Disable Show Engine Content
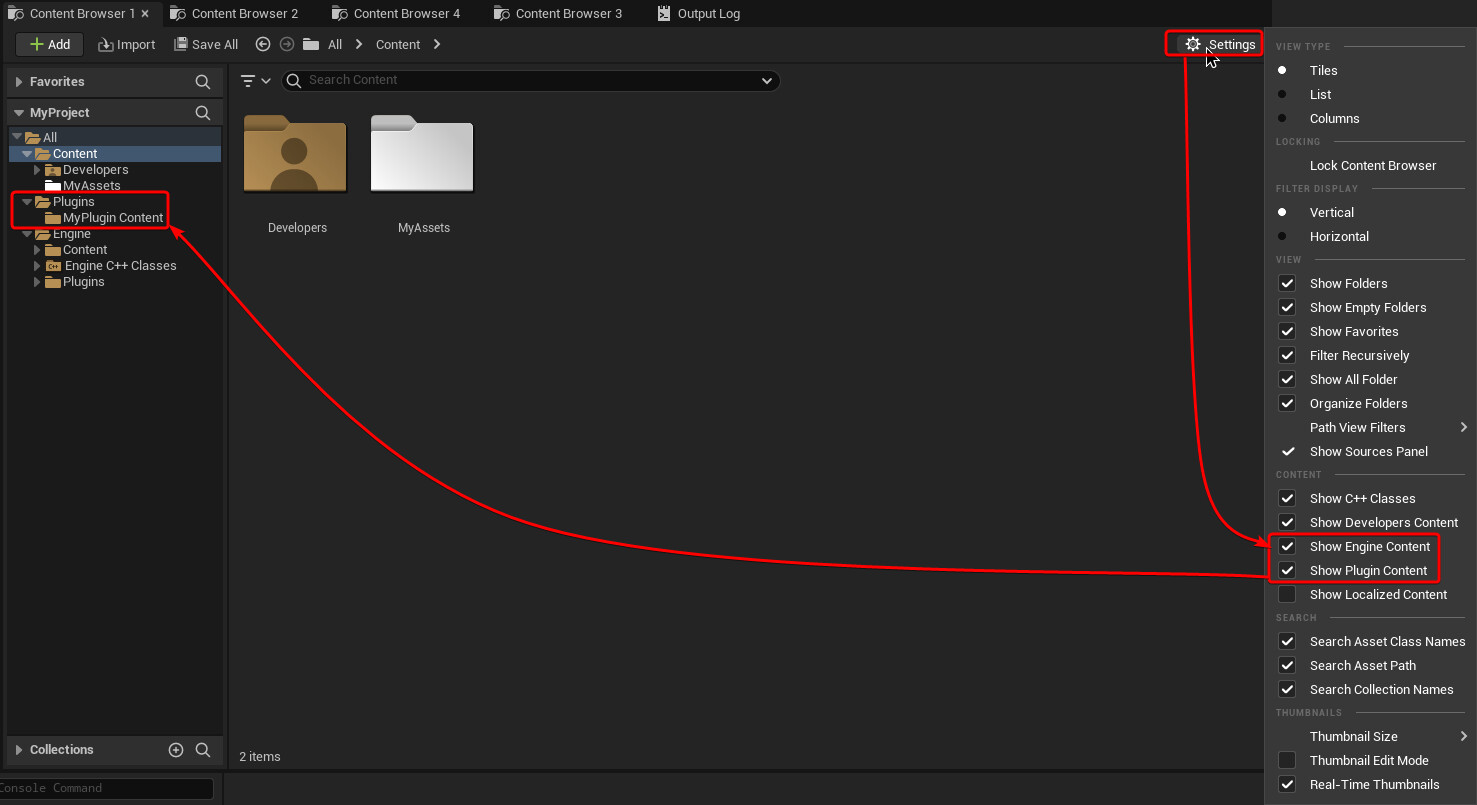The image size is (1477, 805). coord(1287,546)
